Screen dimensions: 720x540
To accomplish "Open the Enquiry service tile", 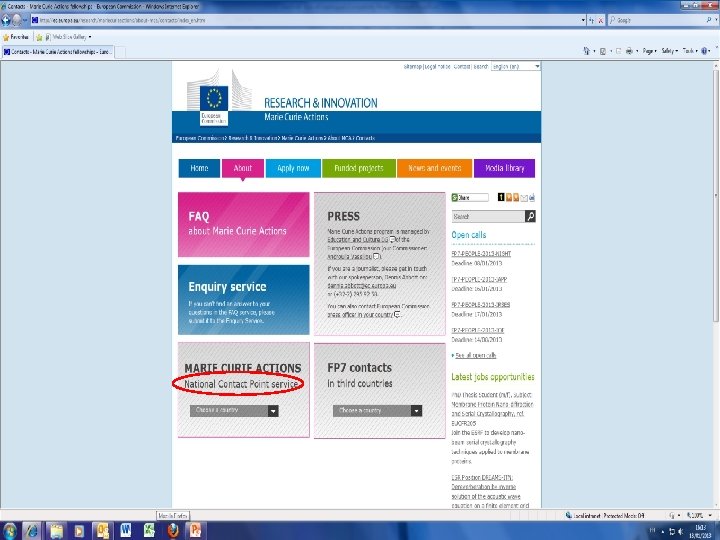I will point(244,300).
